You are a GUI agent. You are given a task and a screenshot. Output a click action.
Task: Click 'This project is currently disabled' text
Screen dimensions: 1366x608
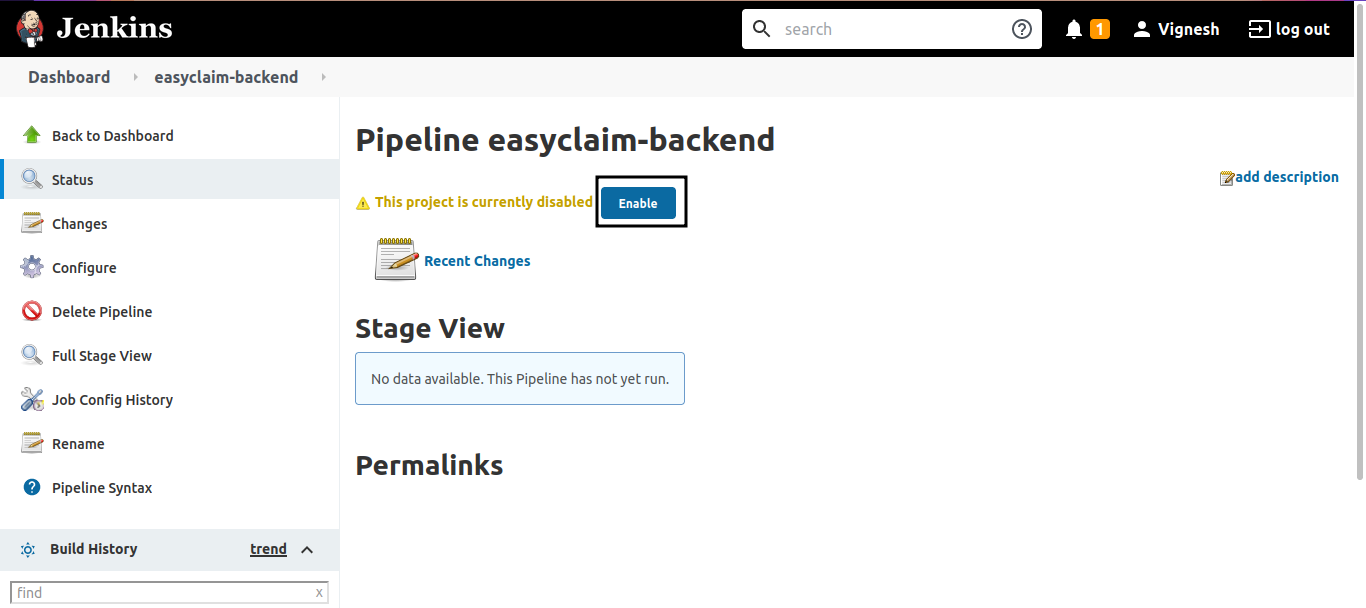[x=484, y=202]
